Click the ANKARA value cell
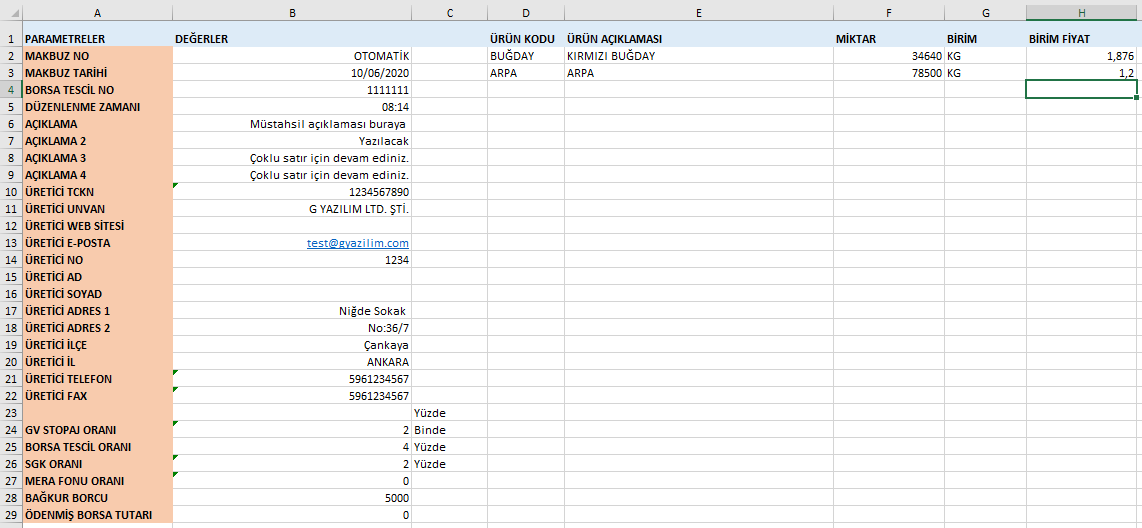The image size is (1142, 528). [291, 362]
